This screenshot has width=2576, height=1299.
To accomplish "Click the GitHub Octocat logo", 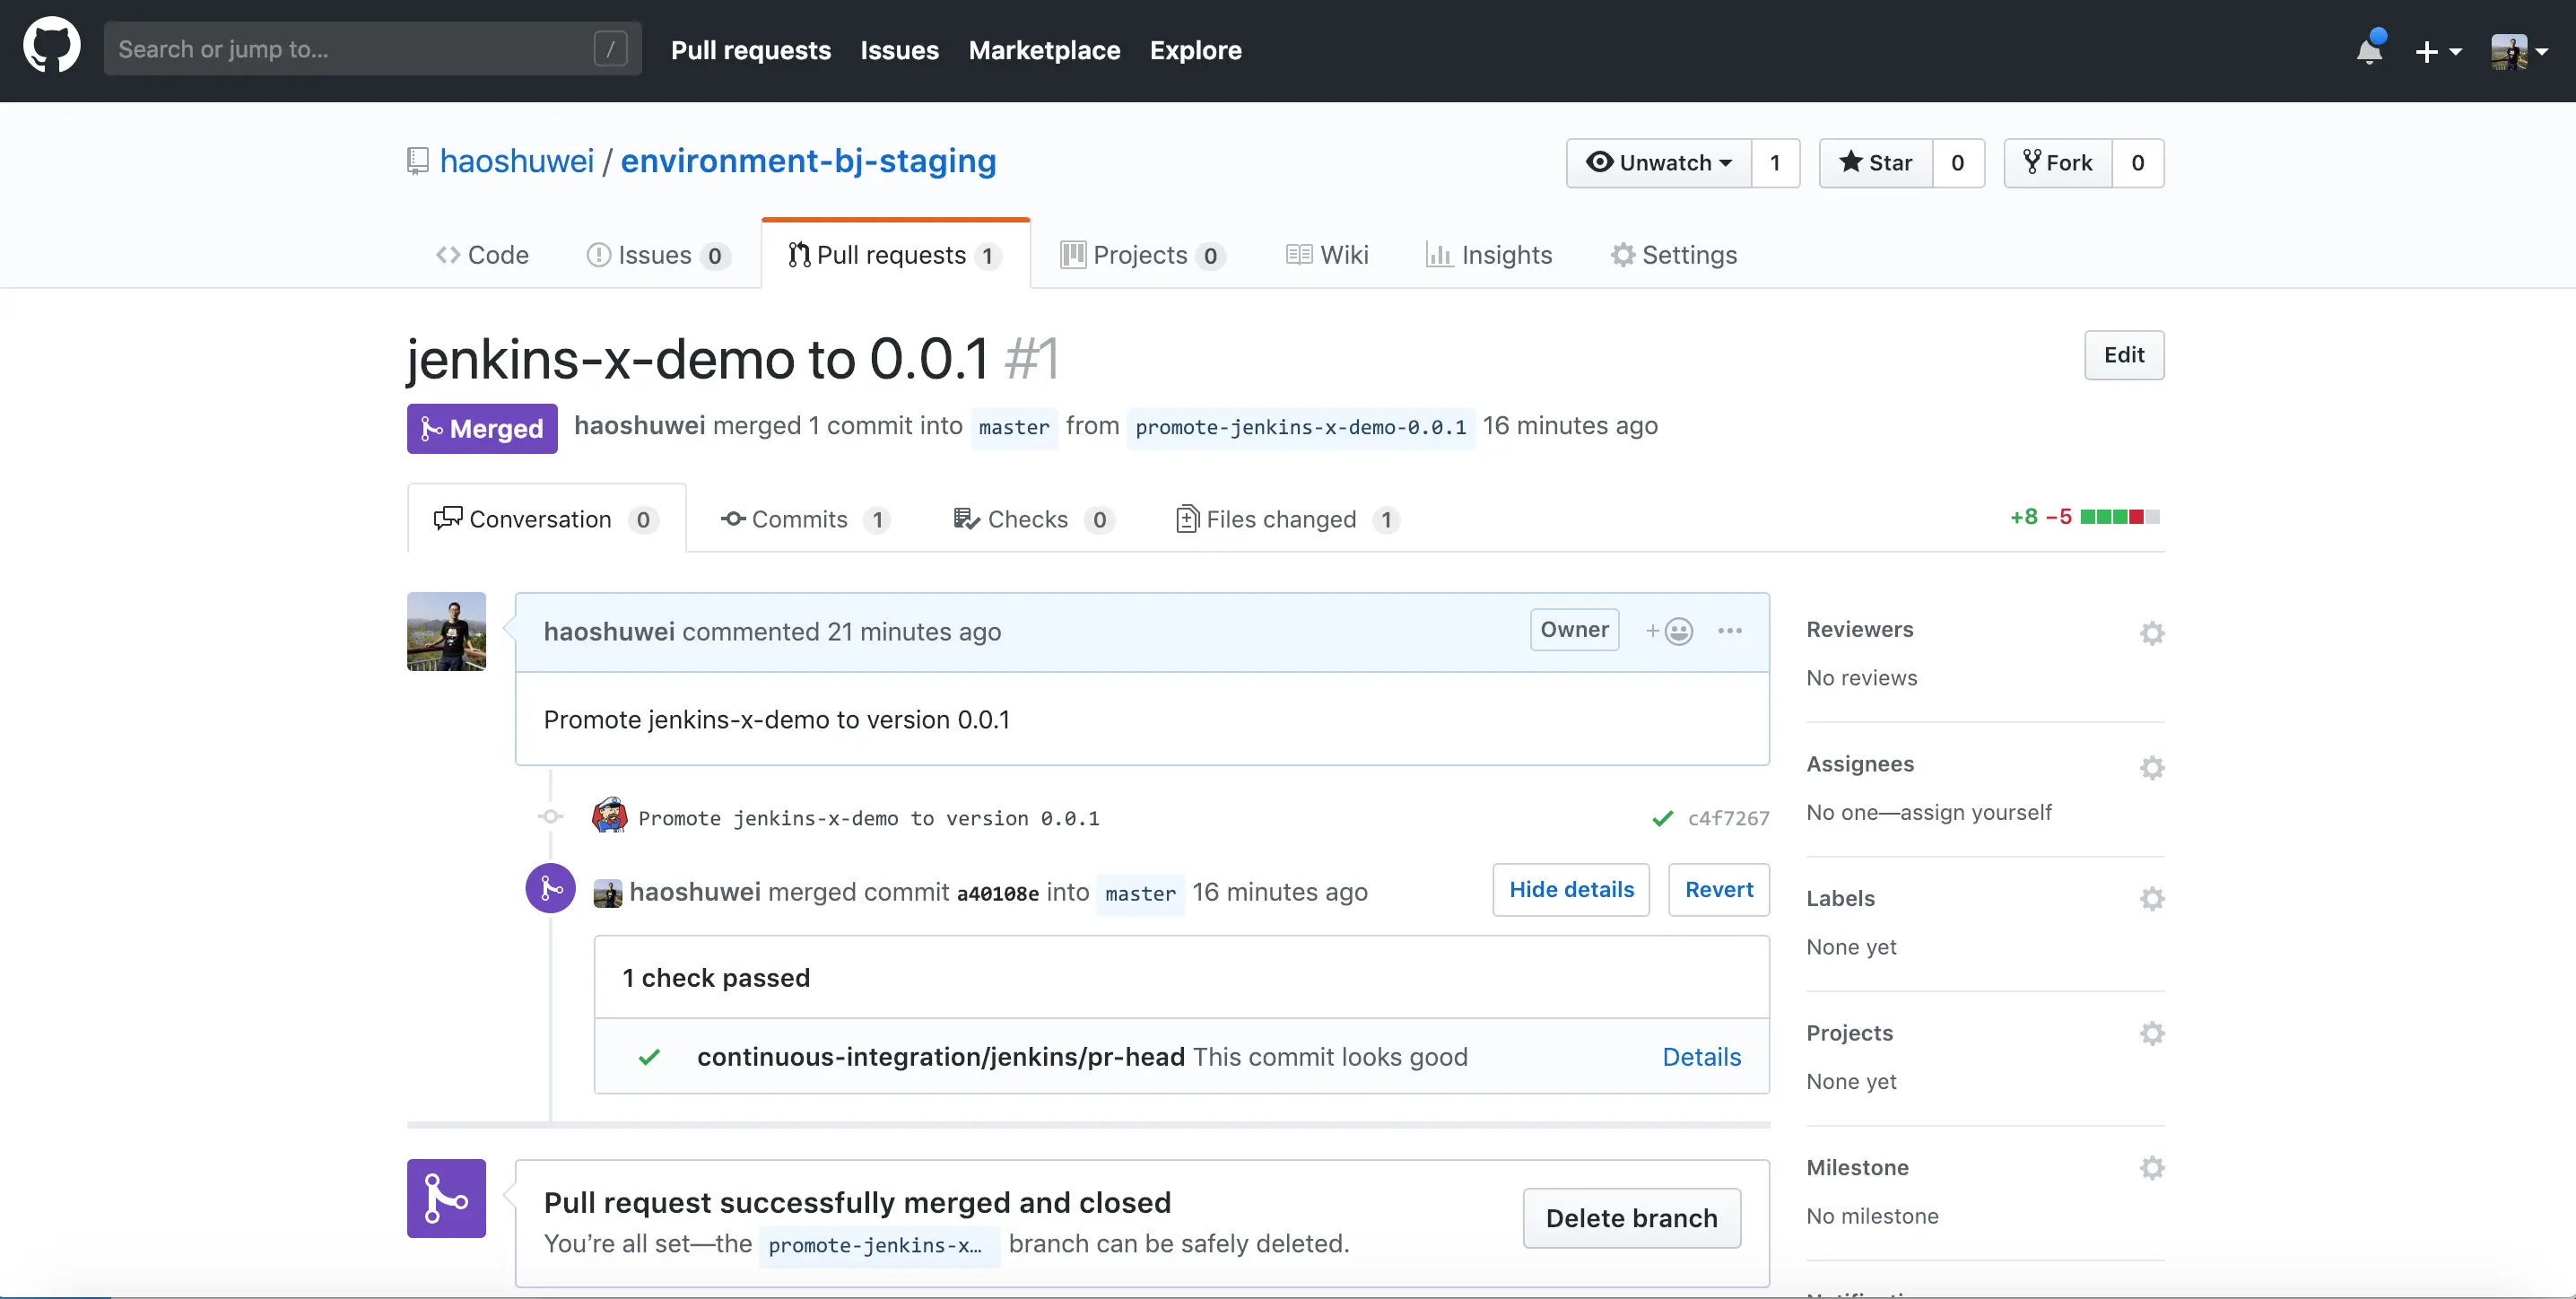I will pos(52,45).
